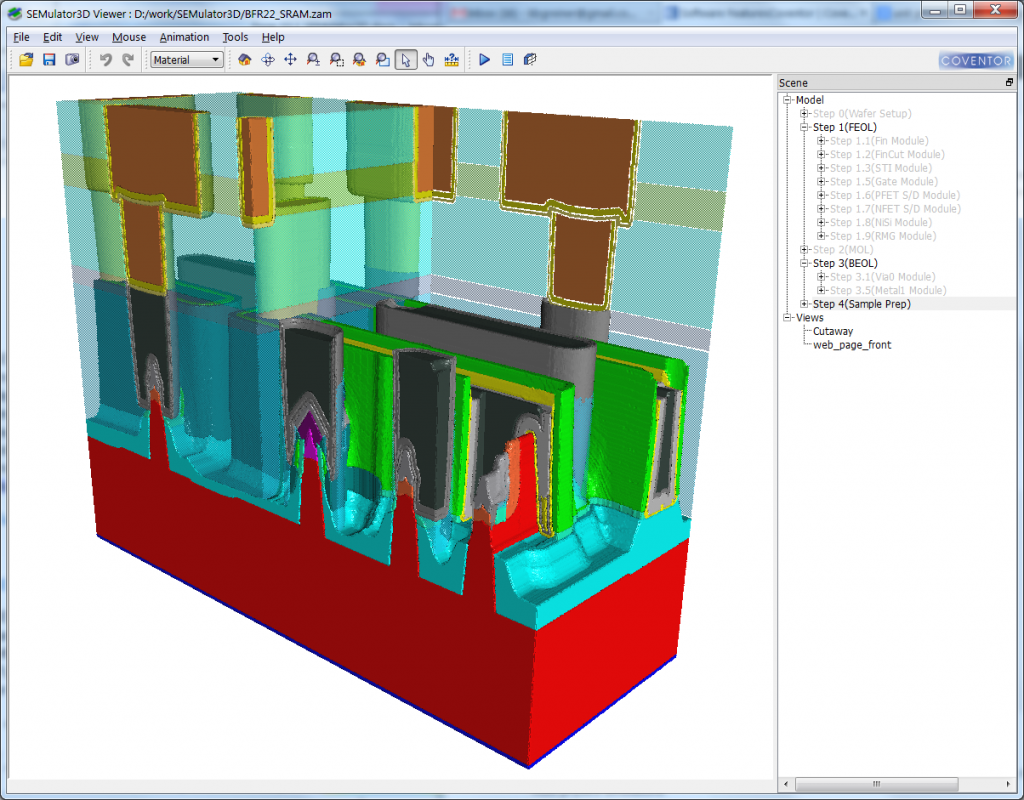Collapse the Step 1(FEOL) tree node
Viewport: 1024px width, 800px height.
805,128
